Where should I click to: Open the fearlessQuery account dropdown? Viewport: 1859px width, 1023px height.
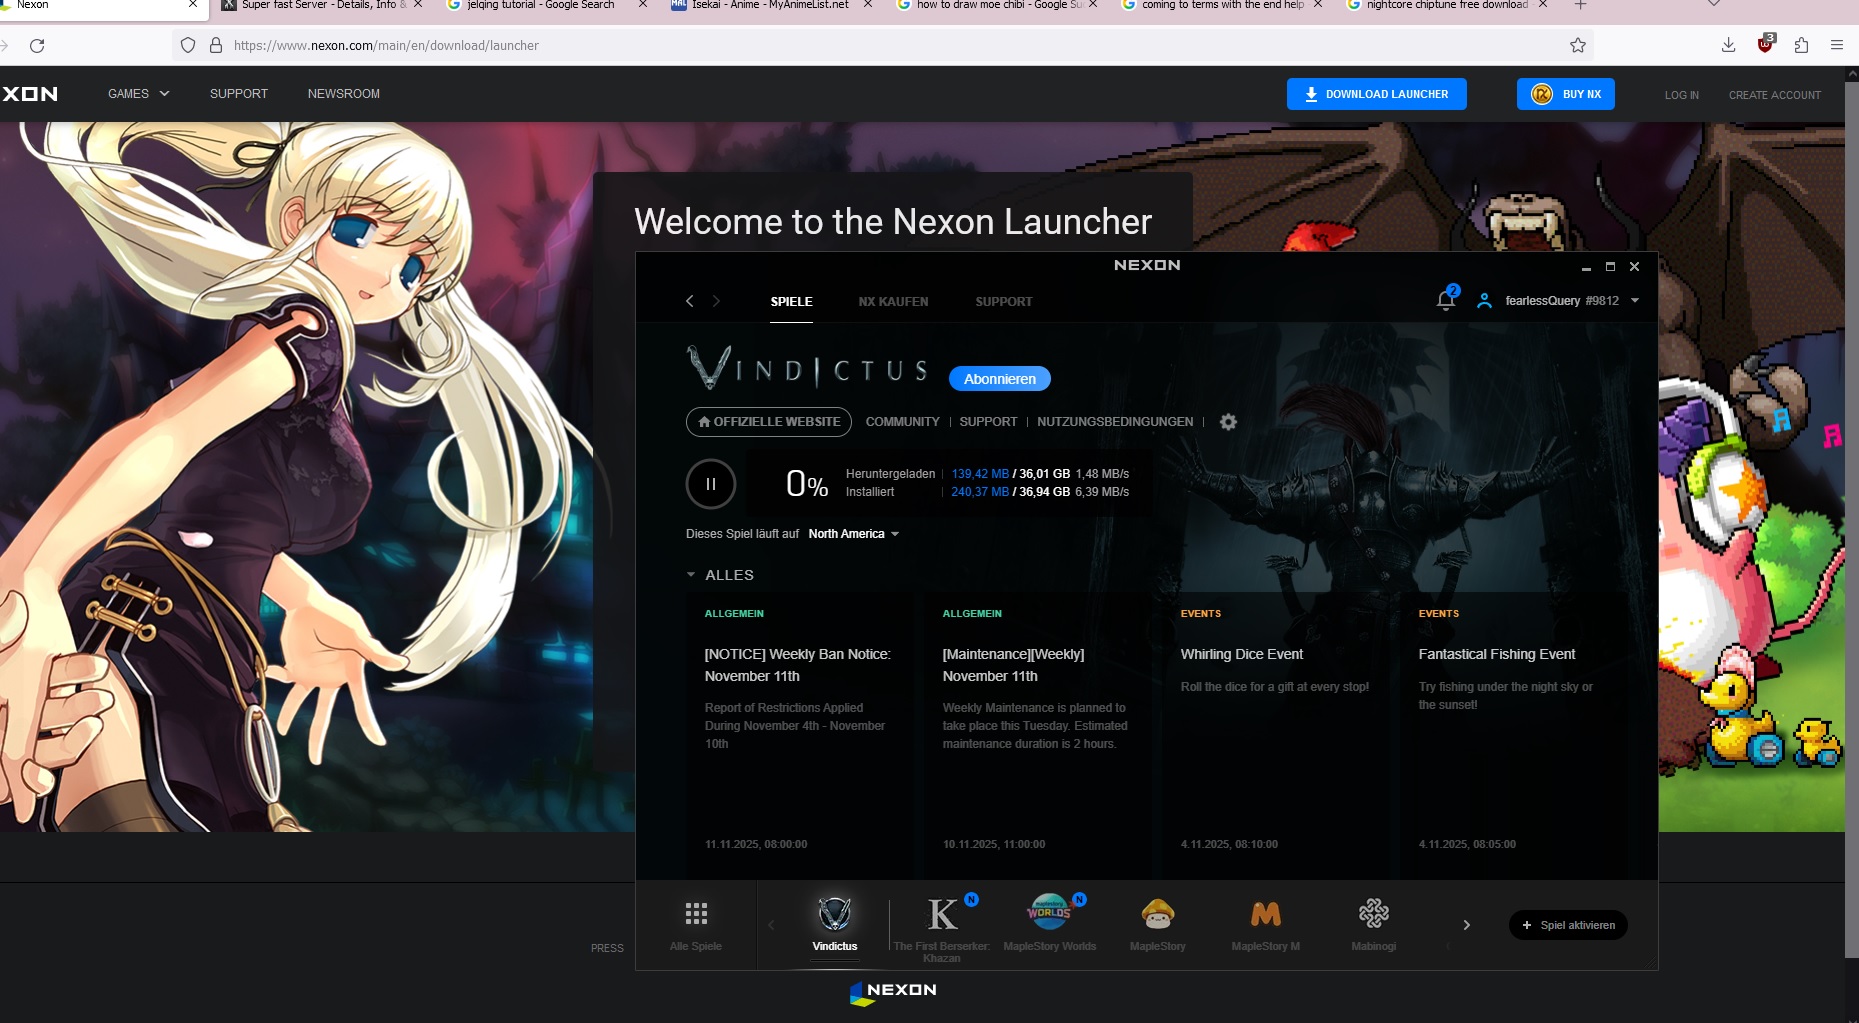[1634, 301]
